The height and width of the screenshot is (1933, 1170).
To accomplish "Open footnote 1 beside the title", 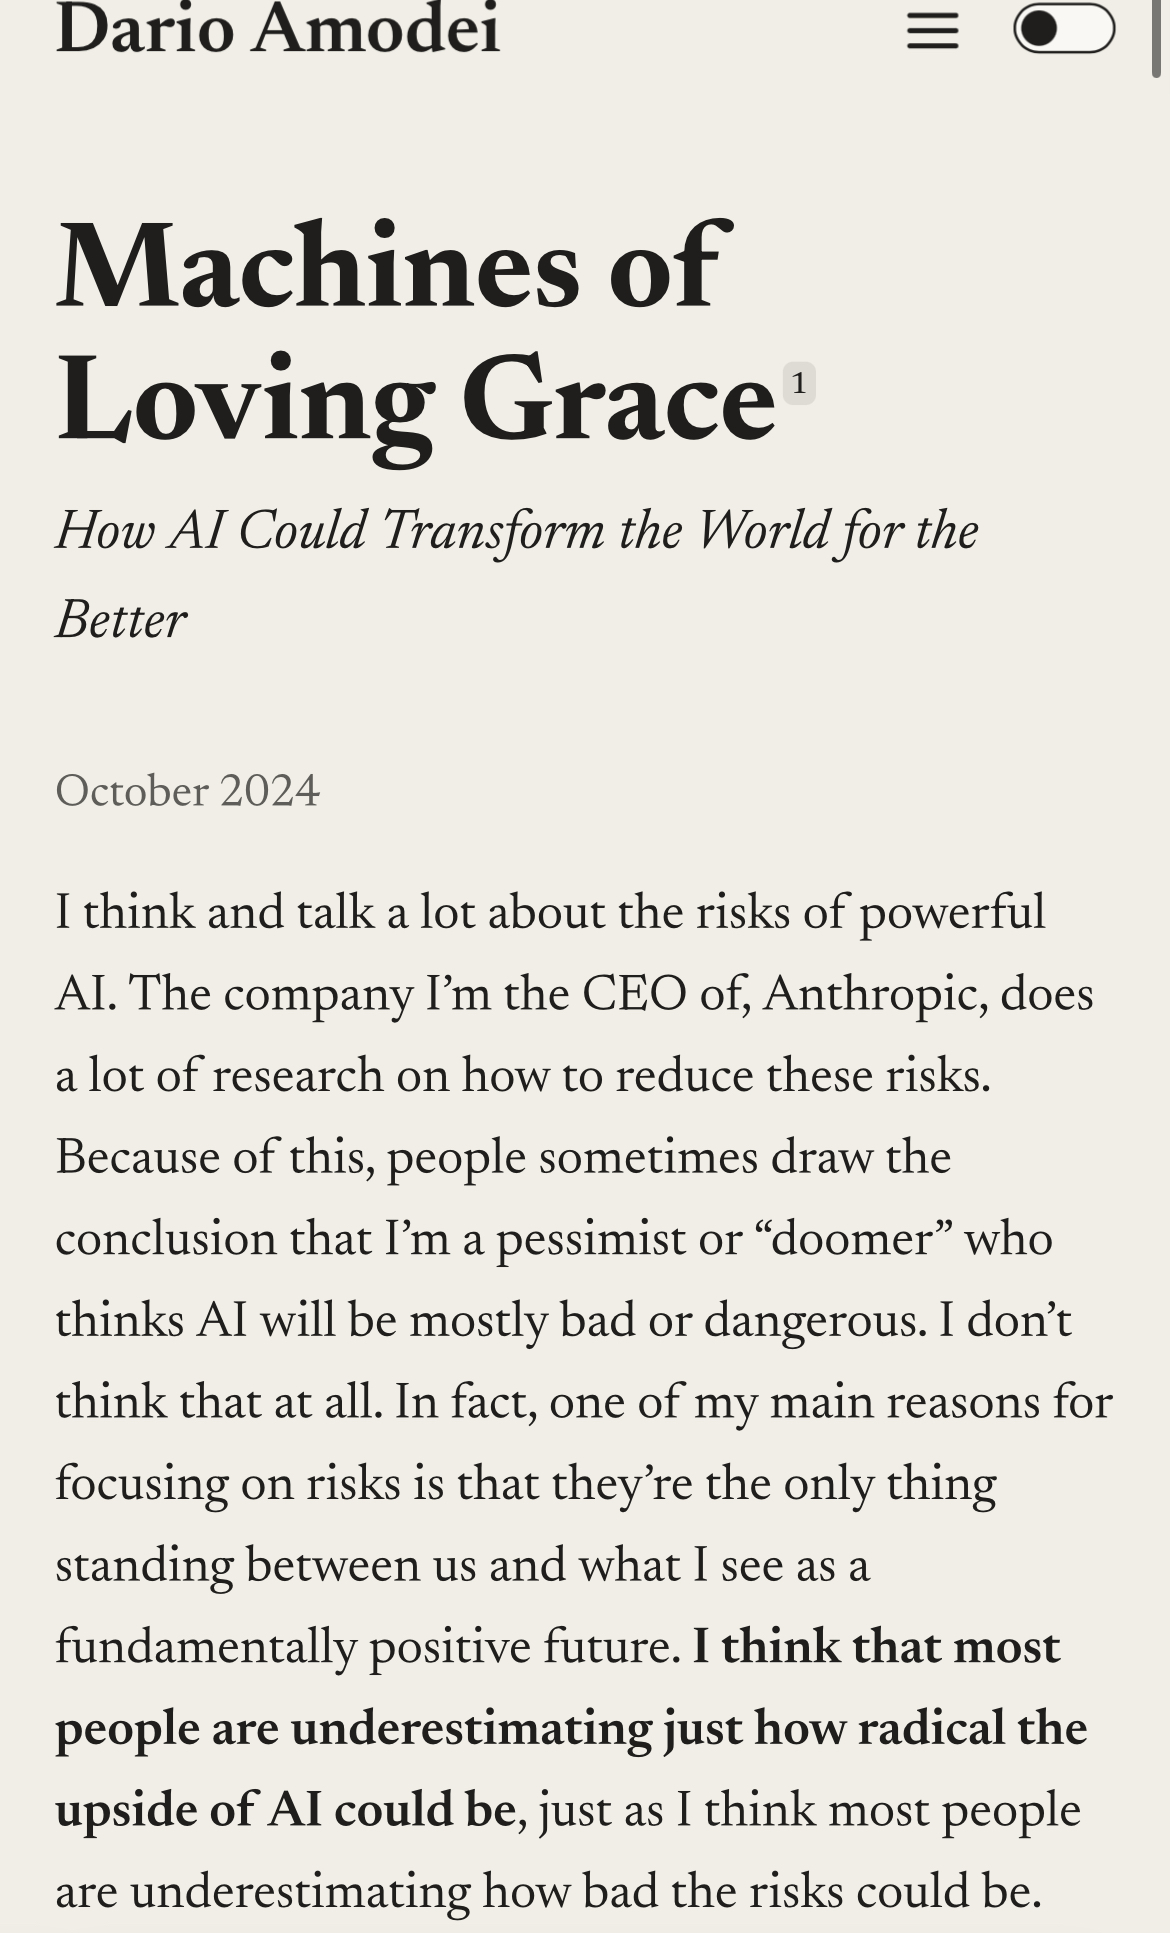I will click(798, 383).
